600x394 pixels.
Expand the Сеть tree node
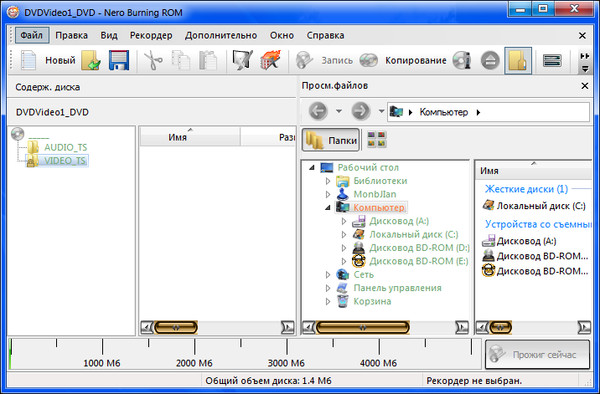(x=328, y=275)
